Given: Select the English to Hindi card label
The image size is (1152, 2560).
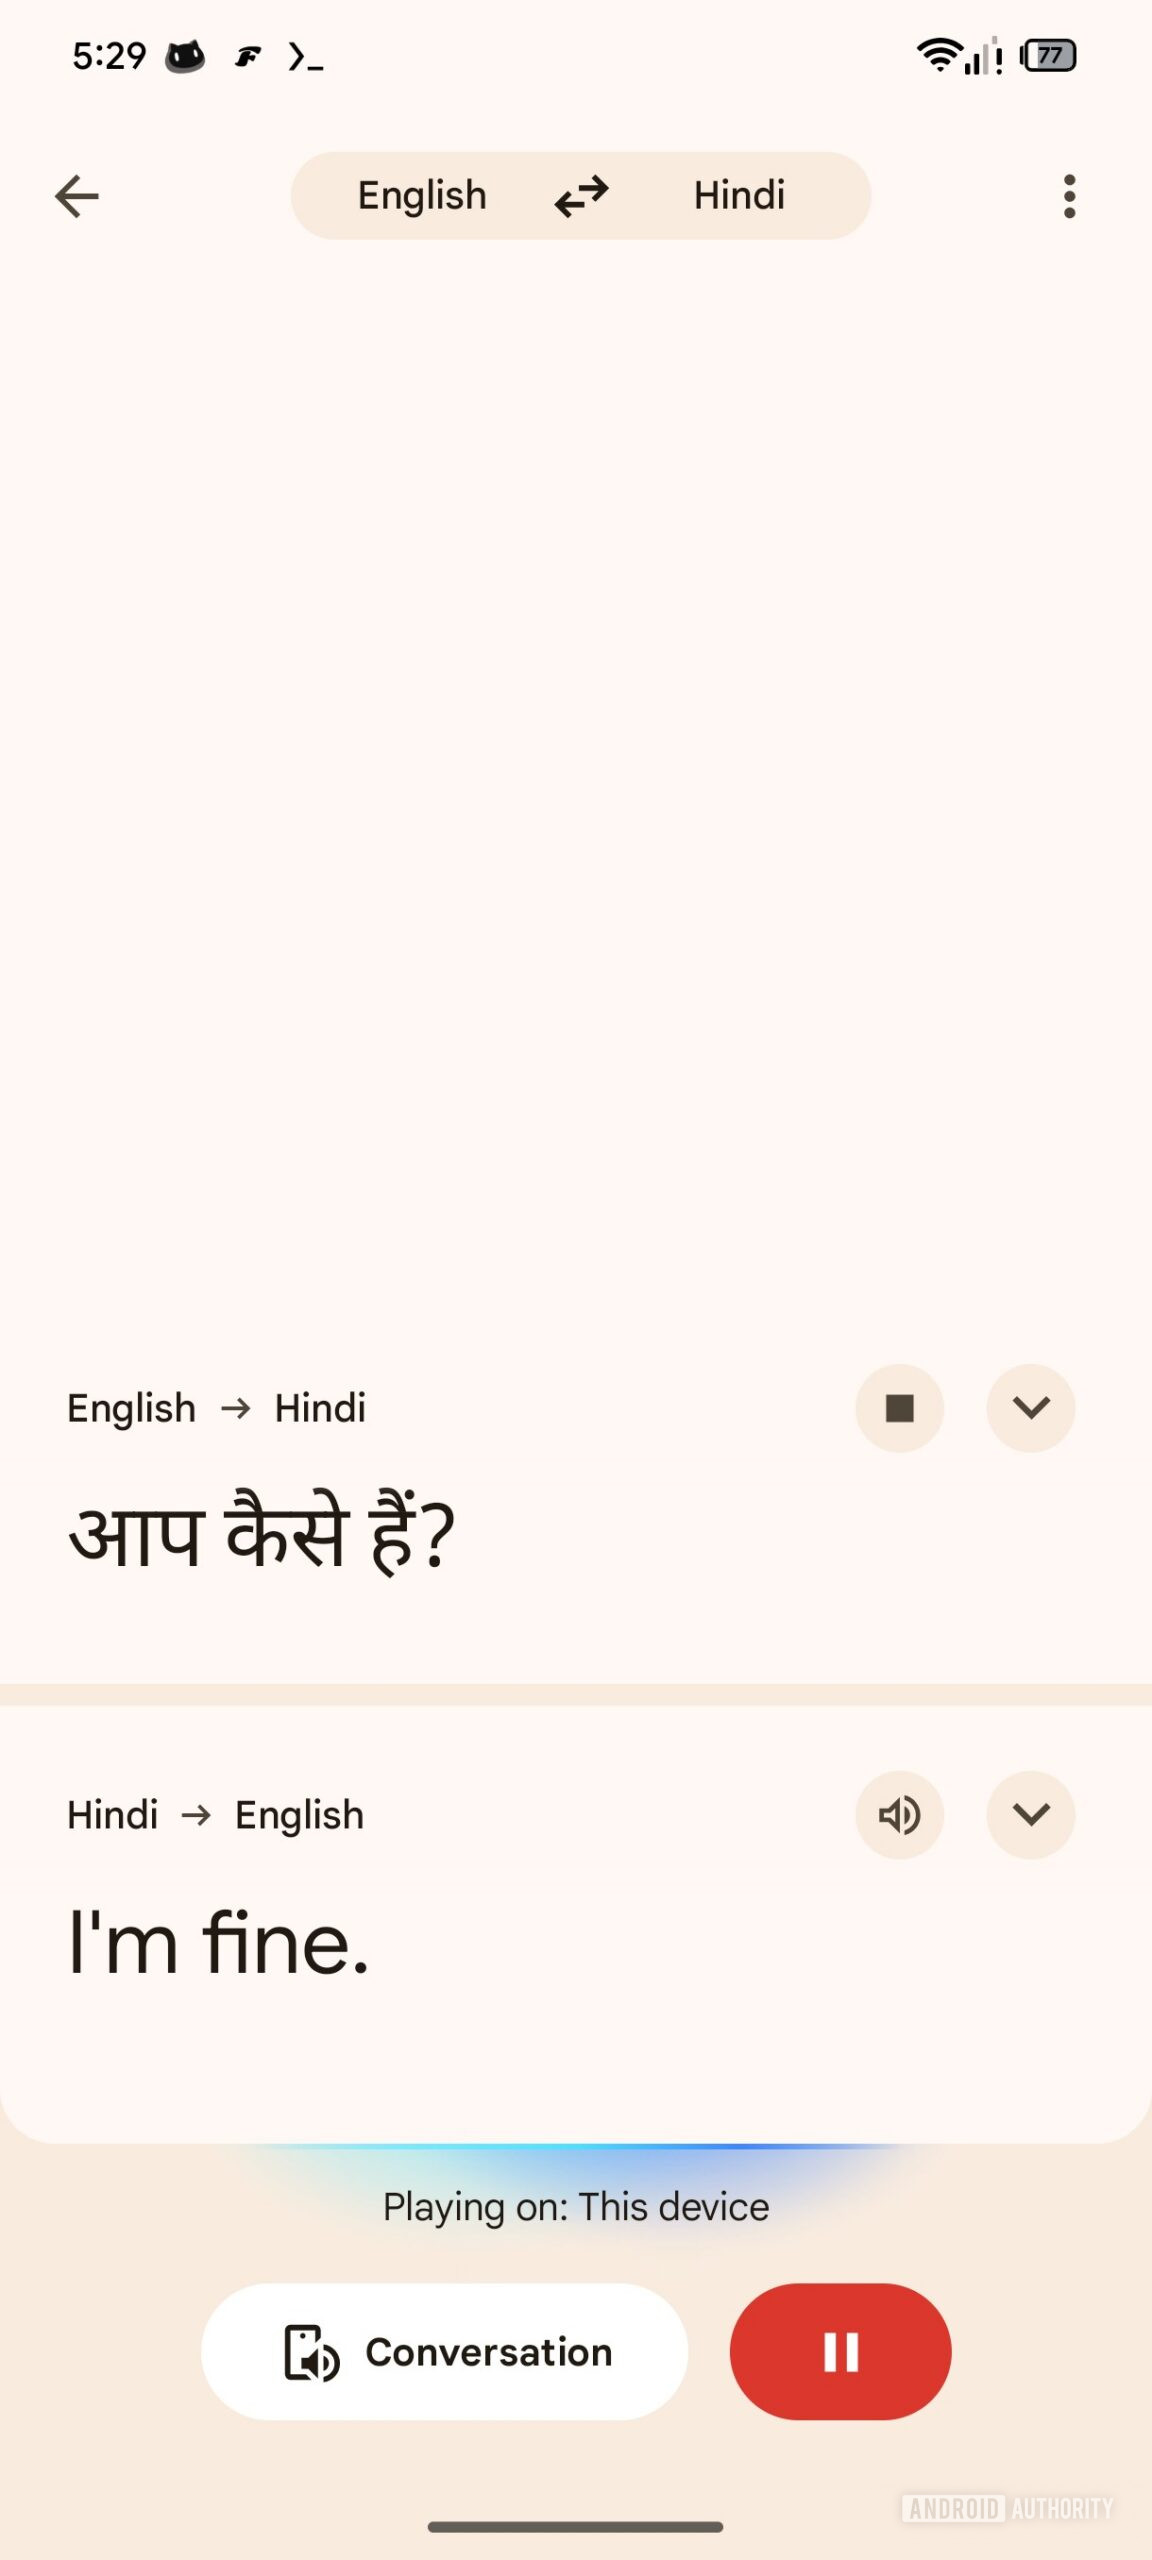Looking at the screenshot, I should pos(216,1407).
